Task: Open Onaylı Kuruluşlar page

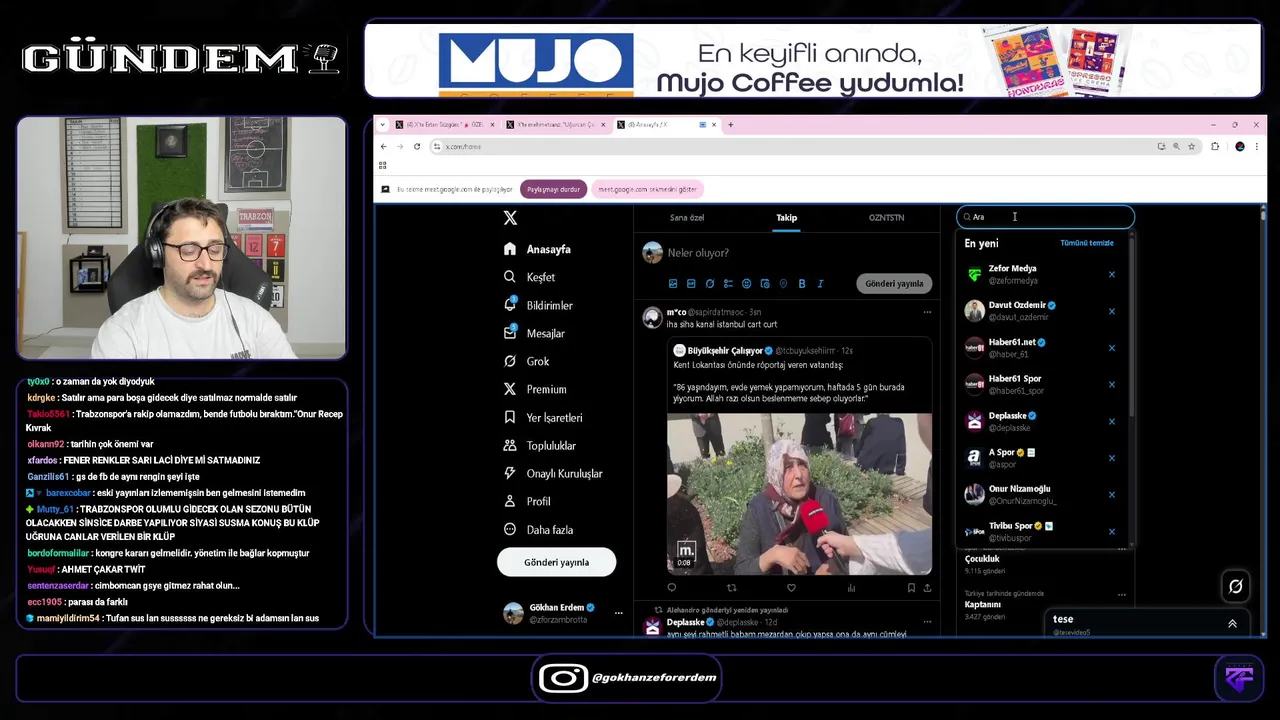Action: click(x=553, y=473)
